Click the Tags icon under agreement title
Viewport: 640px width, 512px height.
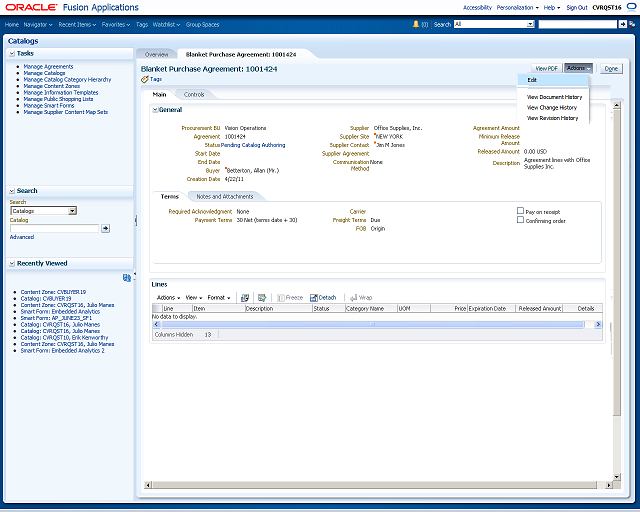coord(144,79)
